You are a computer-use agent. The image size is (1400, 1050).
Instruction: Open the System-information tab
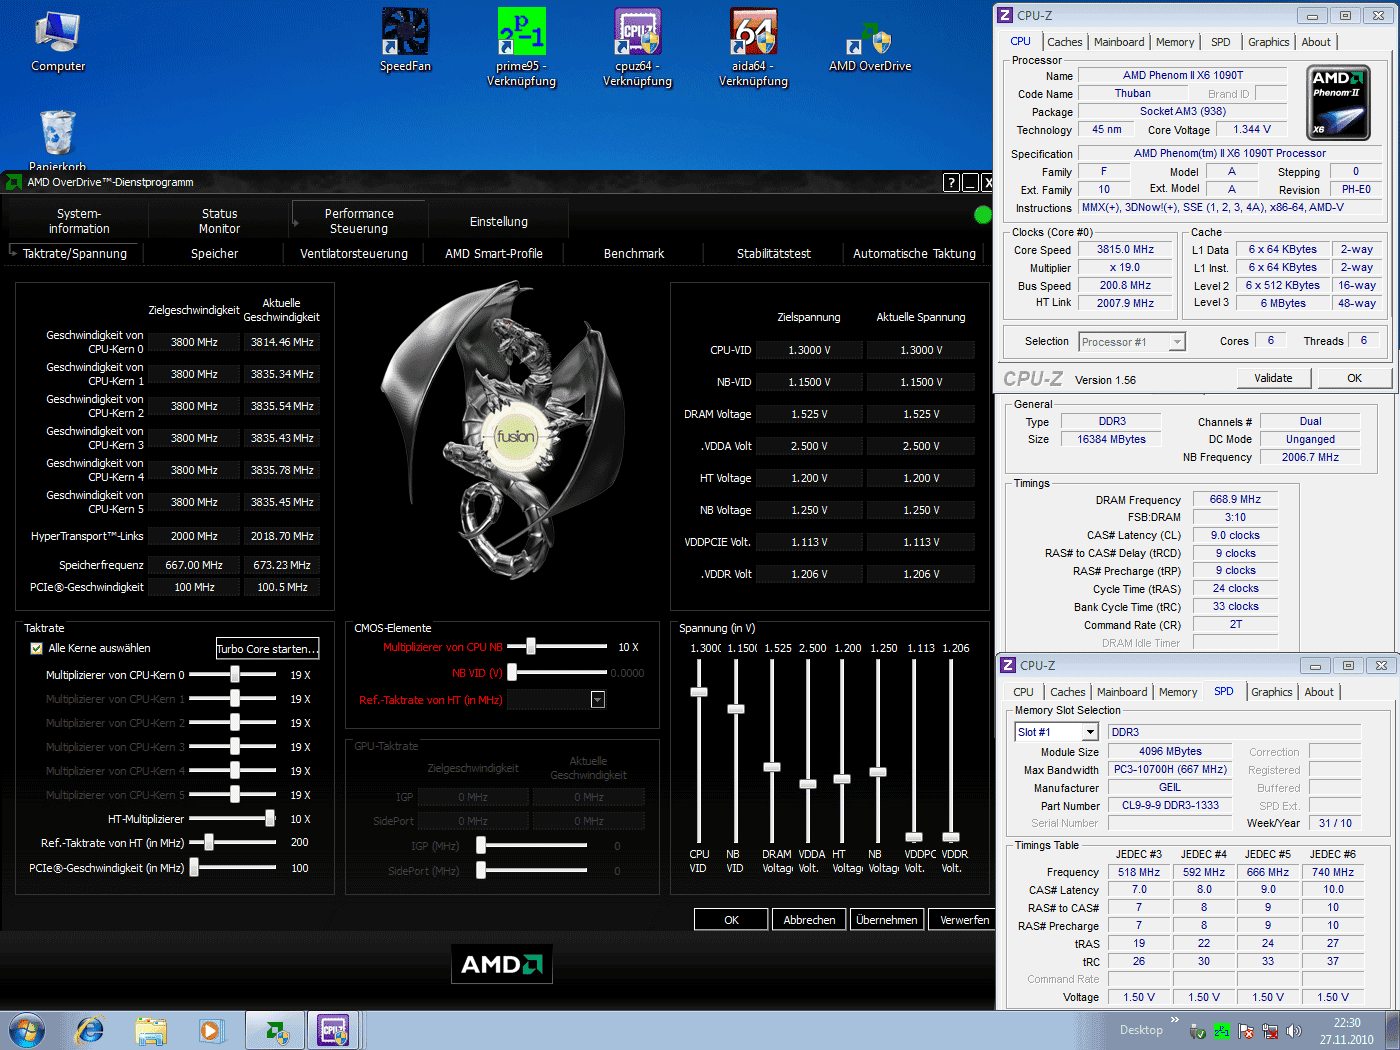pyautogui.click(x=79, y=221)
